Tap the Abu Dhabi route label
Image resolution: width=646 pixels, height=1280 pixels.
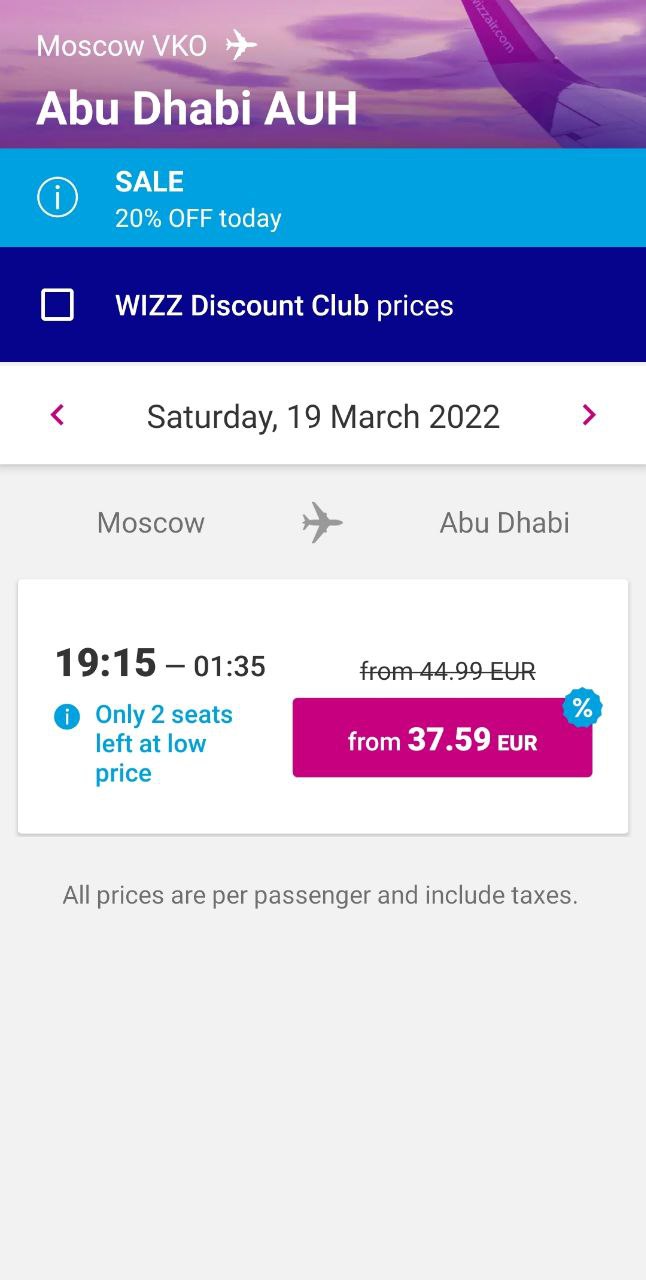504,523
